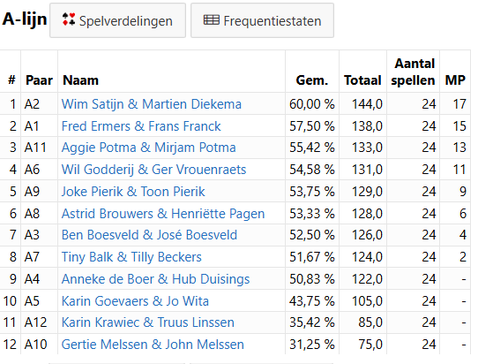Open Fred Ermers & Frans Franck link
The image size is (478, 364).
[x=141, y=126]
